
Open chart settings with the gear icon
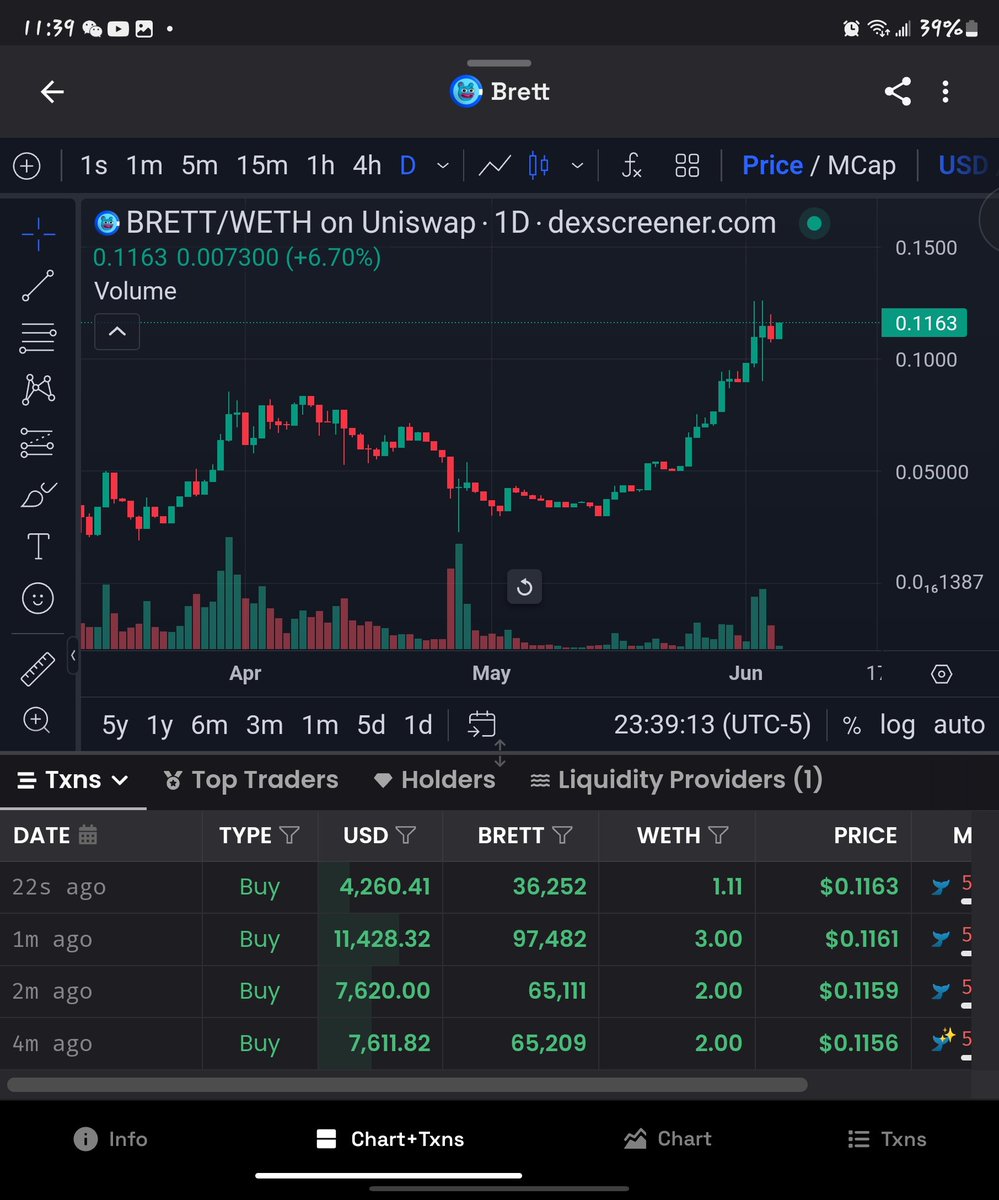click(941, 674)
